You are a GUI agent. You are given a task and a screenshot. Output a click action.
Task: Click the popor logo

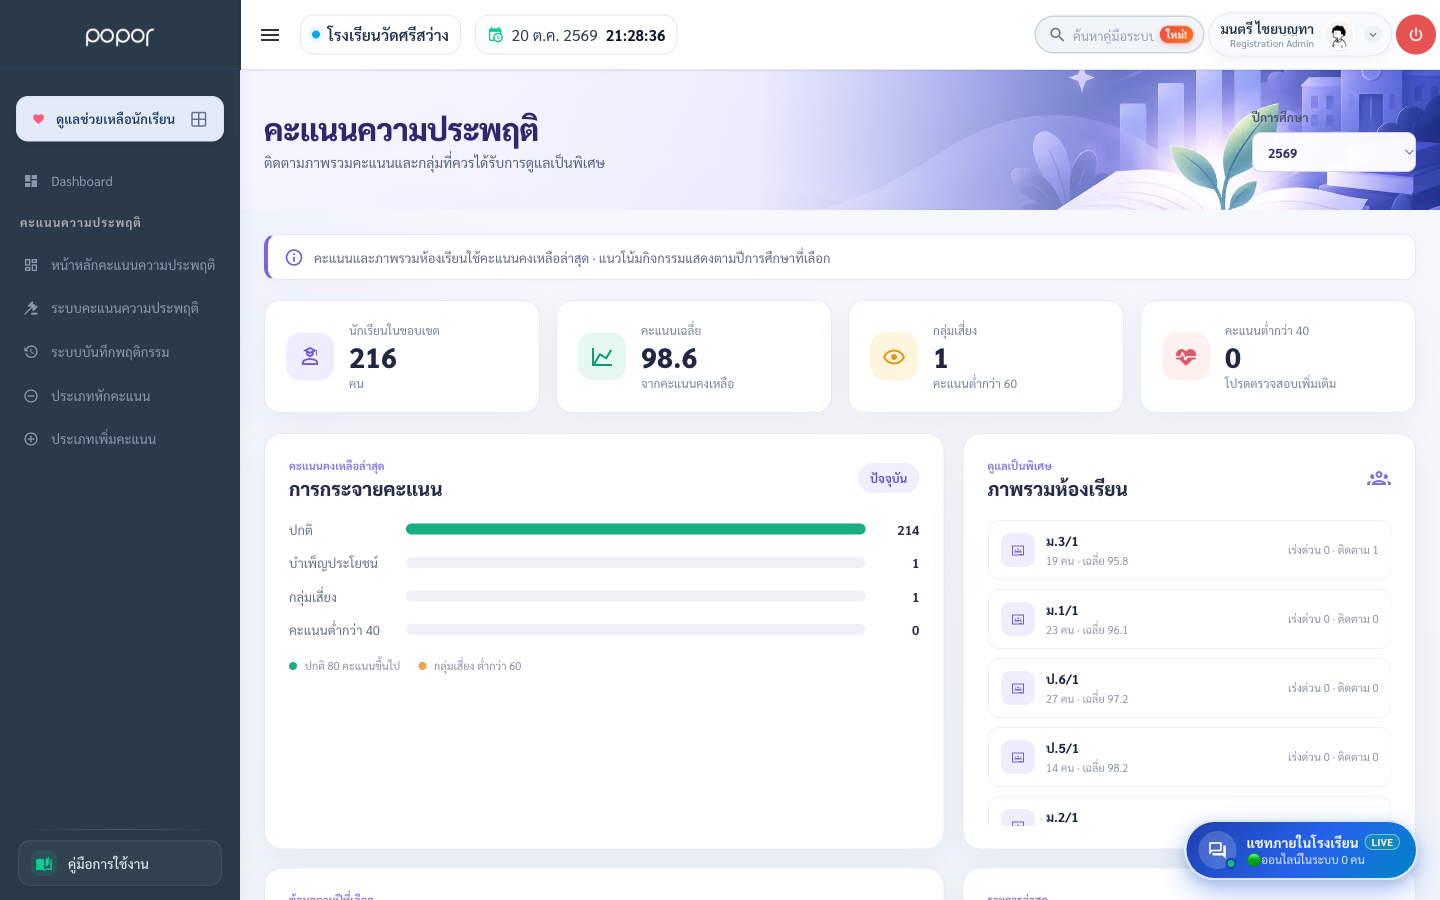coord(120,36)
